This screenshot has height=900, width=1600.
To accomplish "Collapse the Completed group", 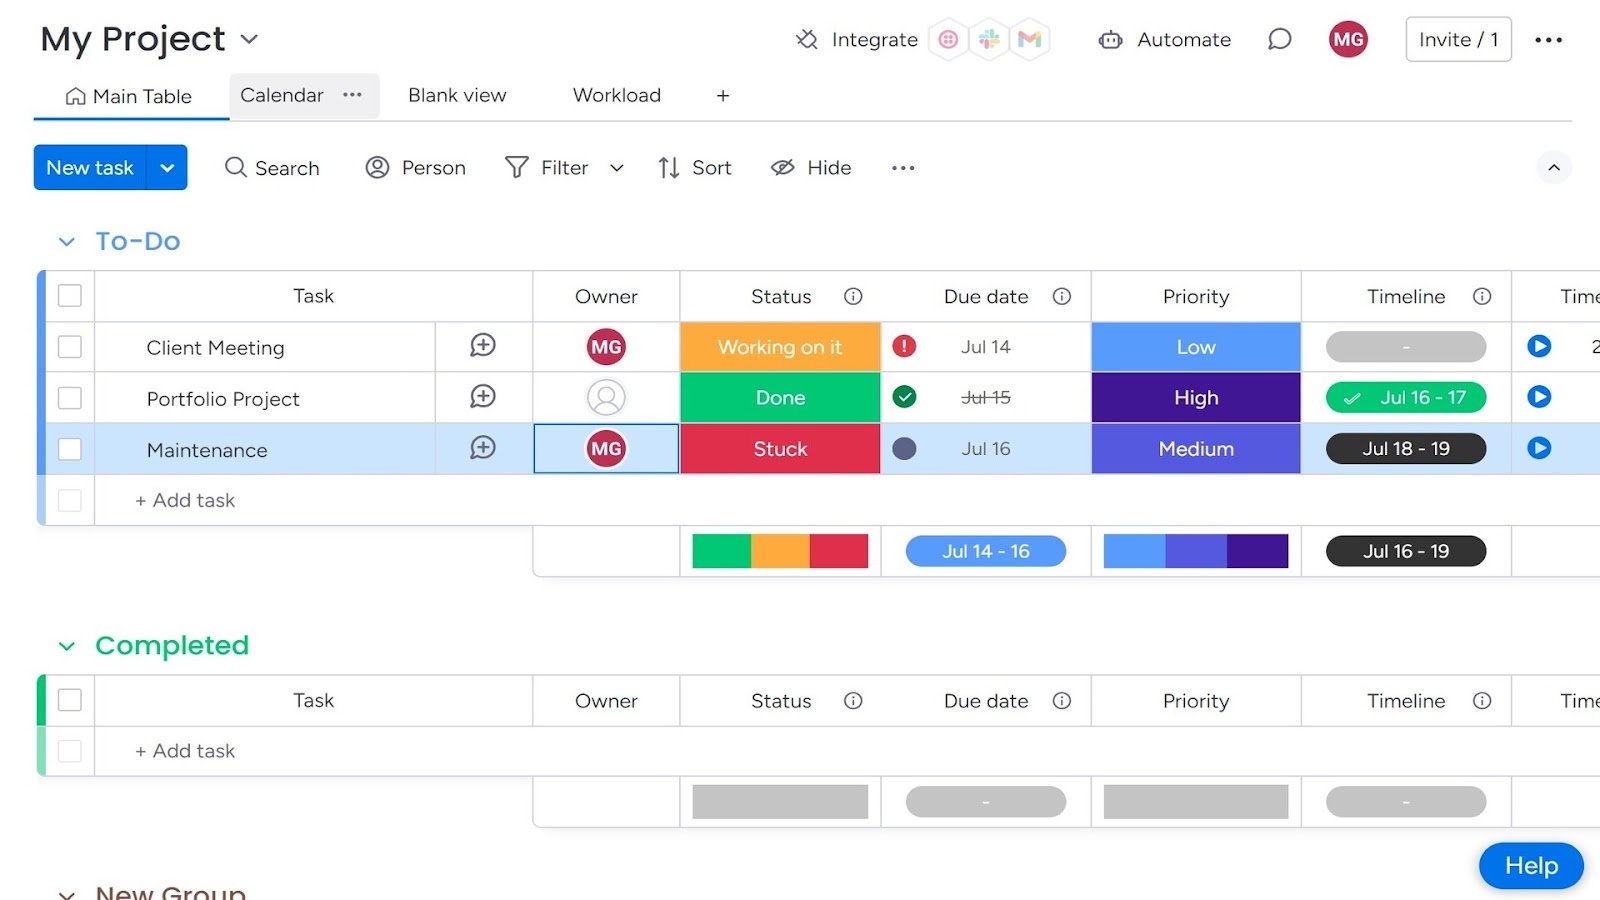I will (67, 646).
